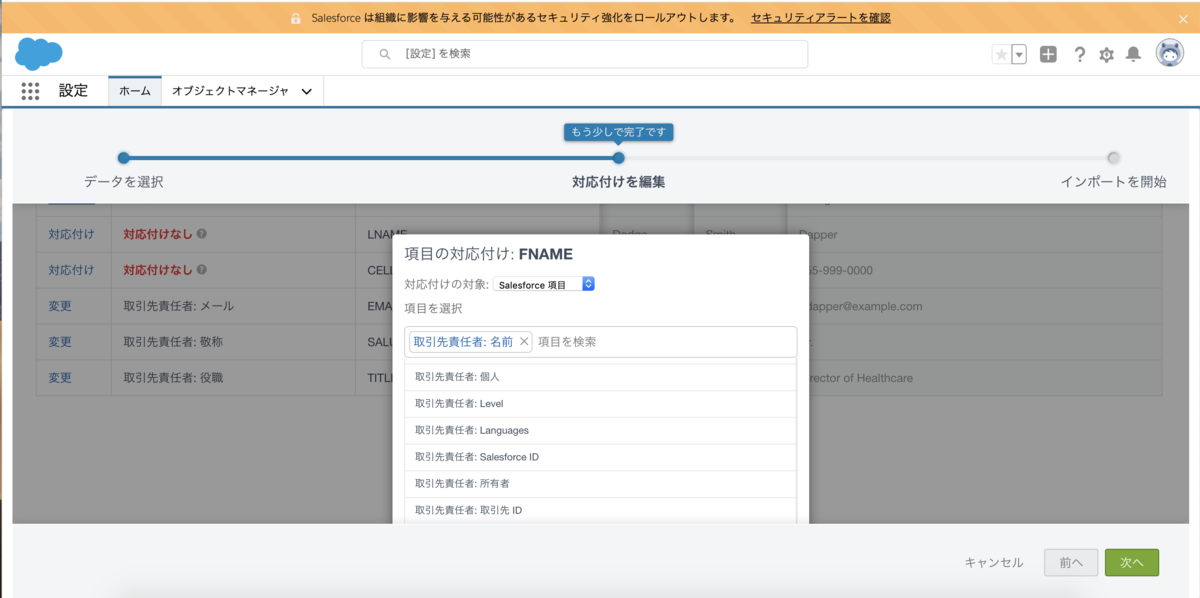
Task: Click the lock icon in the banner
Action: coord(296,18)
